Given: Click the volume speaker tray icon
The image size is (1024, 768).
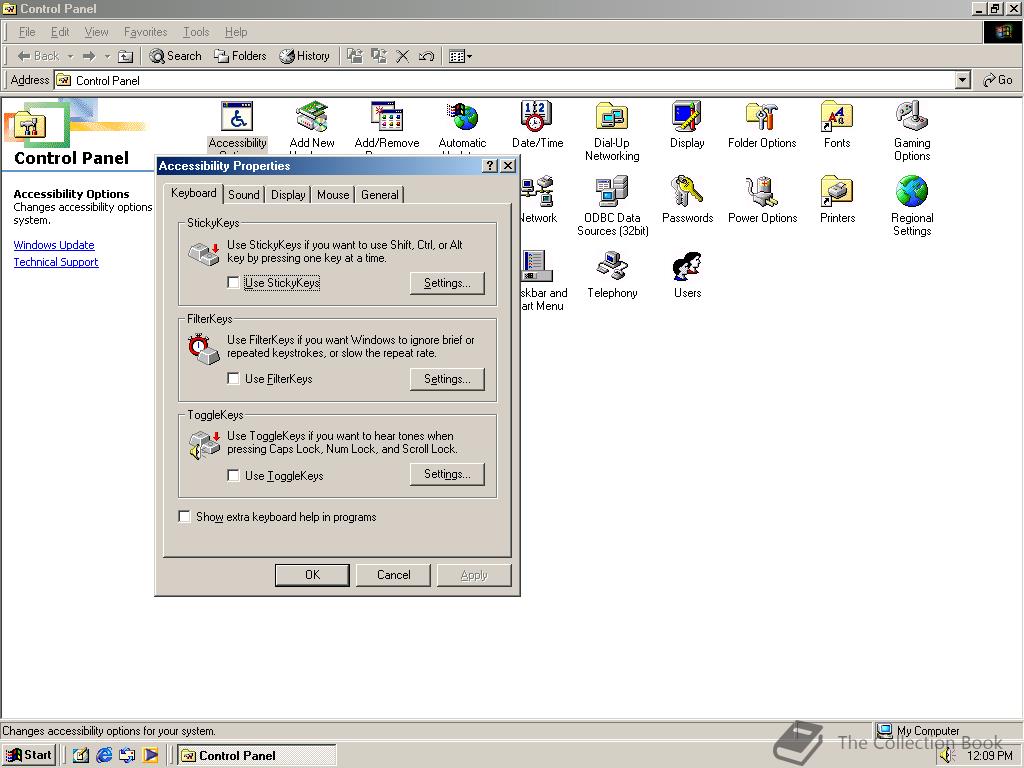Looking at the screenshot, I should click(948, 756).
